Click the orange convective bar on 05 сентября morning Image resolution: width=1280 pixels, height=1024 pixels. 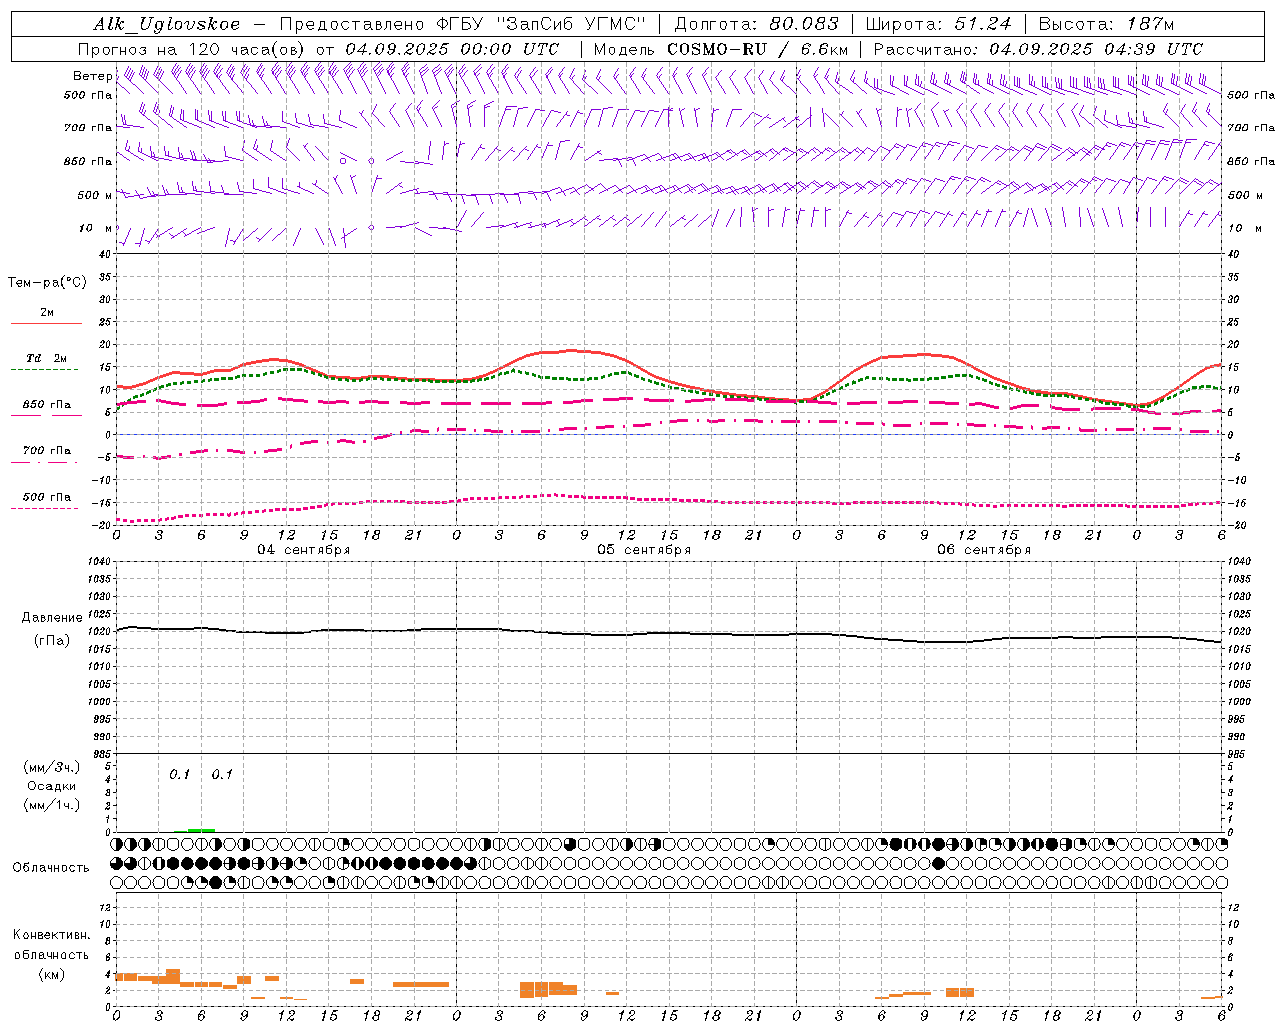click(548, 989)
